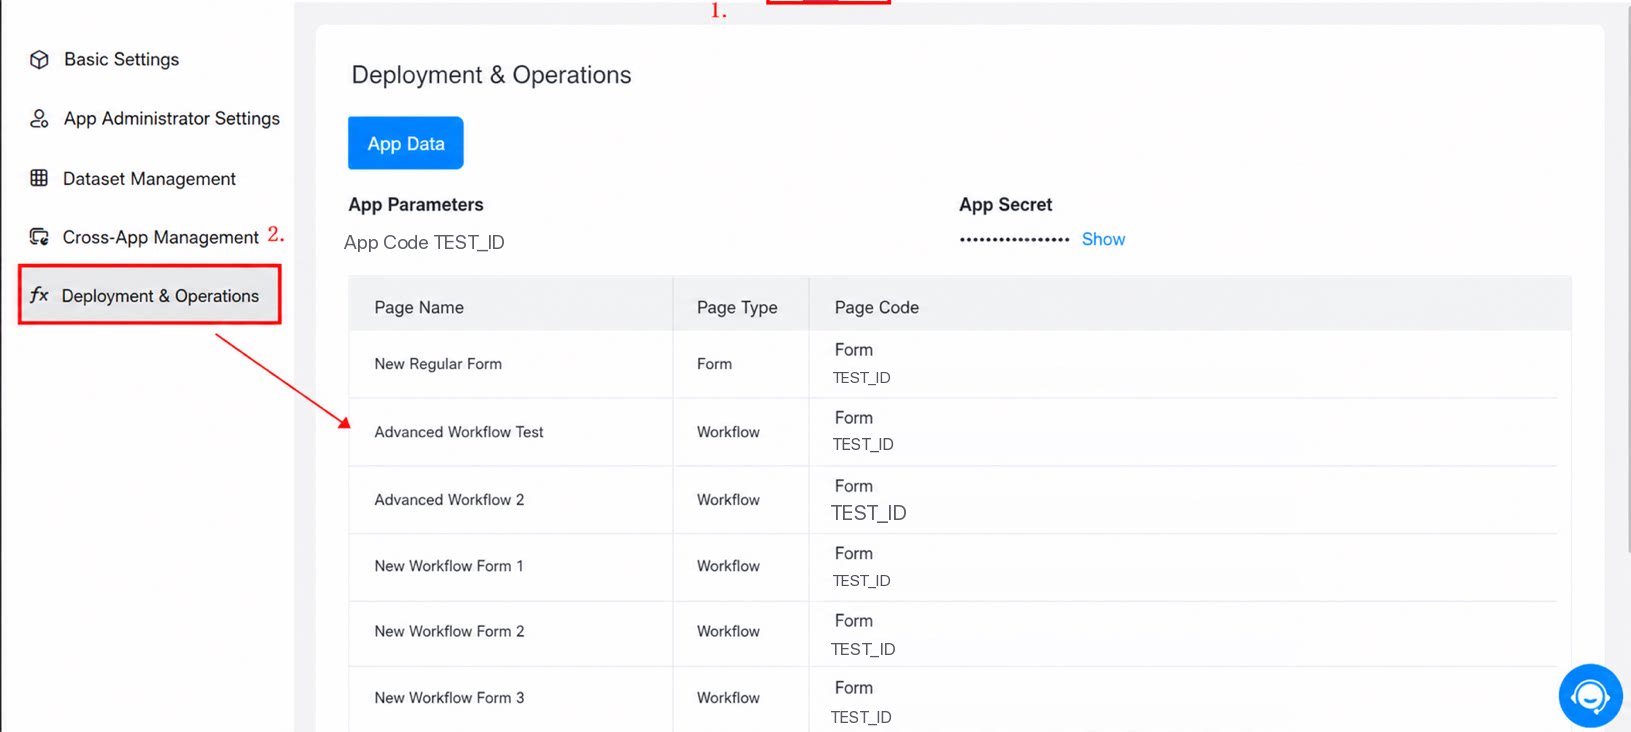Screen dimensions: 1631x732
Task: Click the Dataset Management grid icon
Action: [39, 178]
